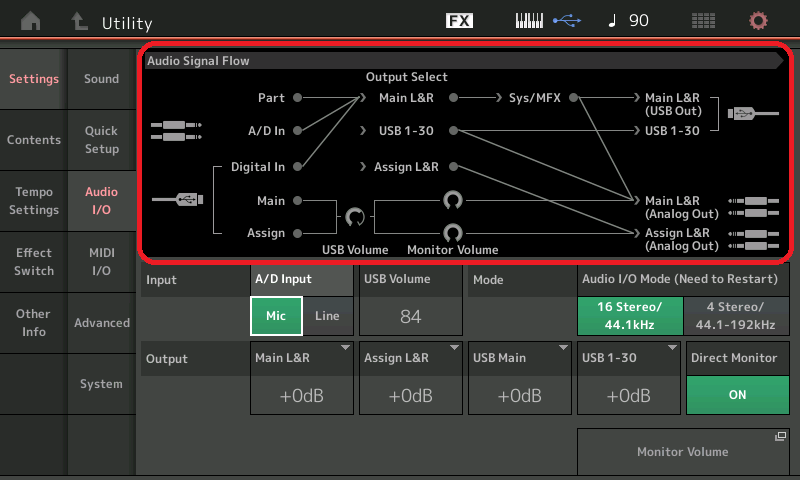This screenshot has height=480, width=800.
Task: Toggle Direct Monitor ON button
Action: (737, 394)
